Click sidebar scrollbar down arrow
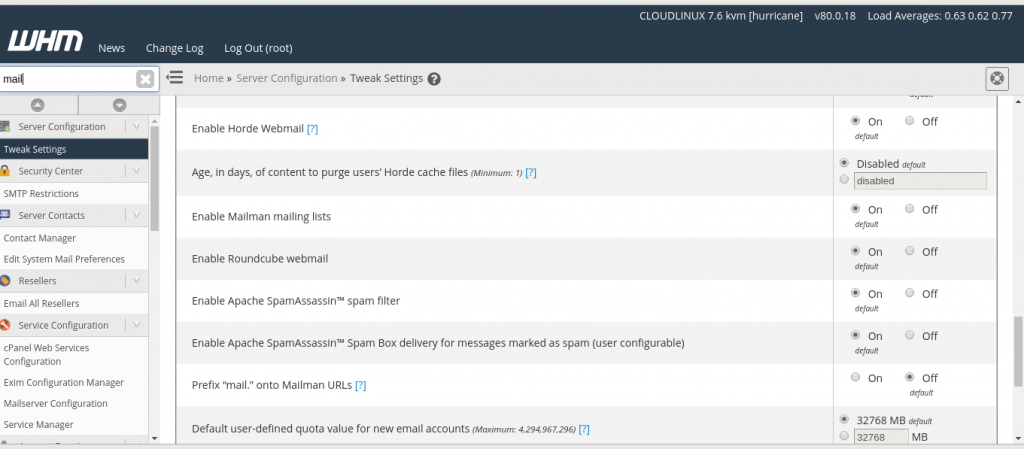The height and width of the screenshot is (449, 1024). coord(155,438)
